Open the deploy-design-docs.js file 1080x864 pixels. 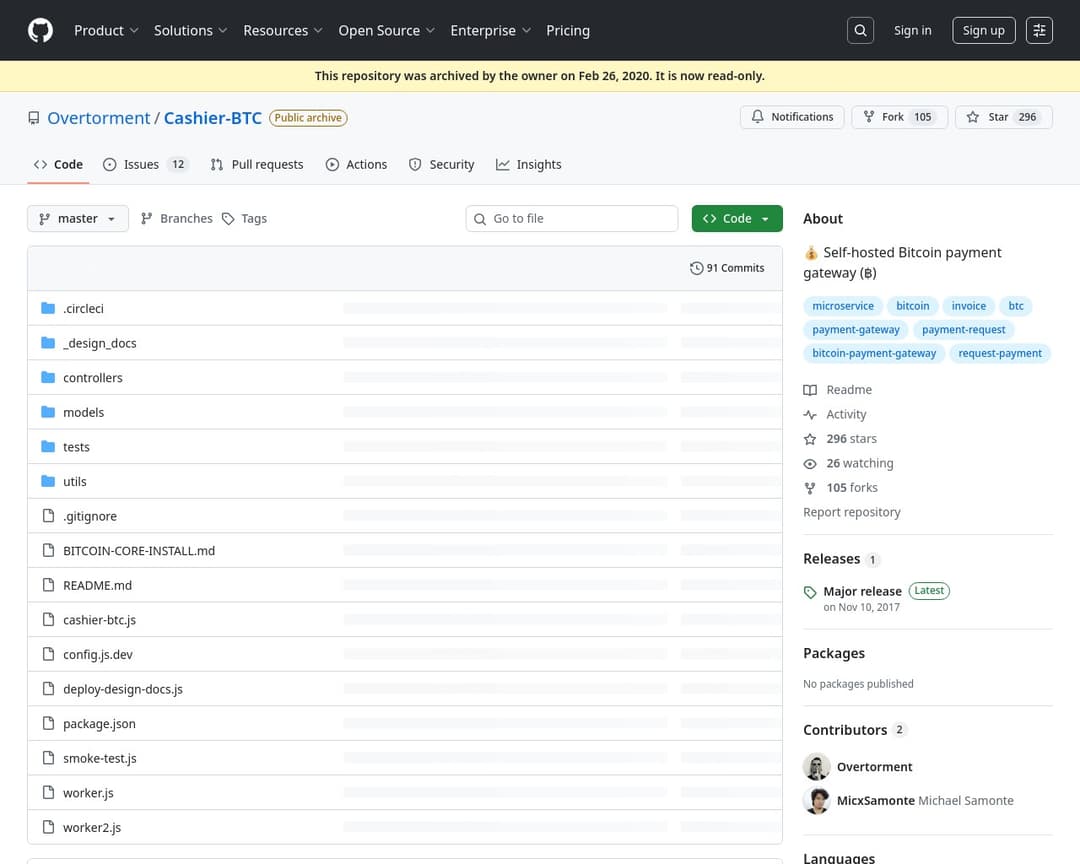pos(123,689)
